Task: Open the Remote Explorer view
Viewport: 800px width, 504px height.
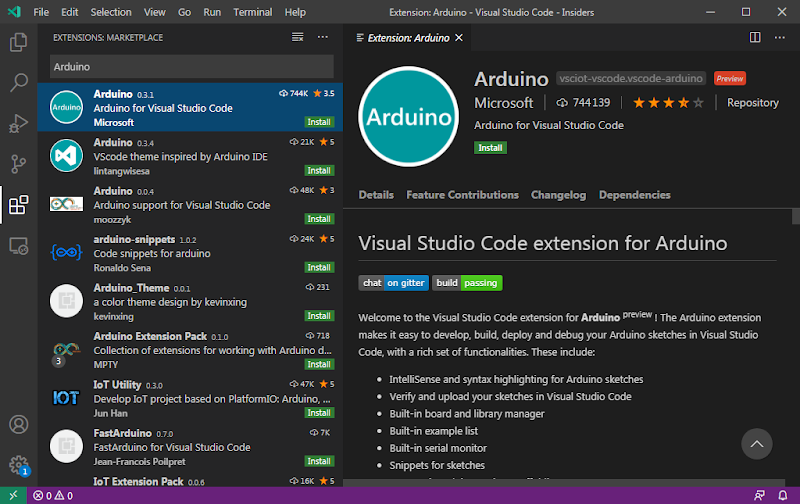Action: (18, 246)
